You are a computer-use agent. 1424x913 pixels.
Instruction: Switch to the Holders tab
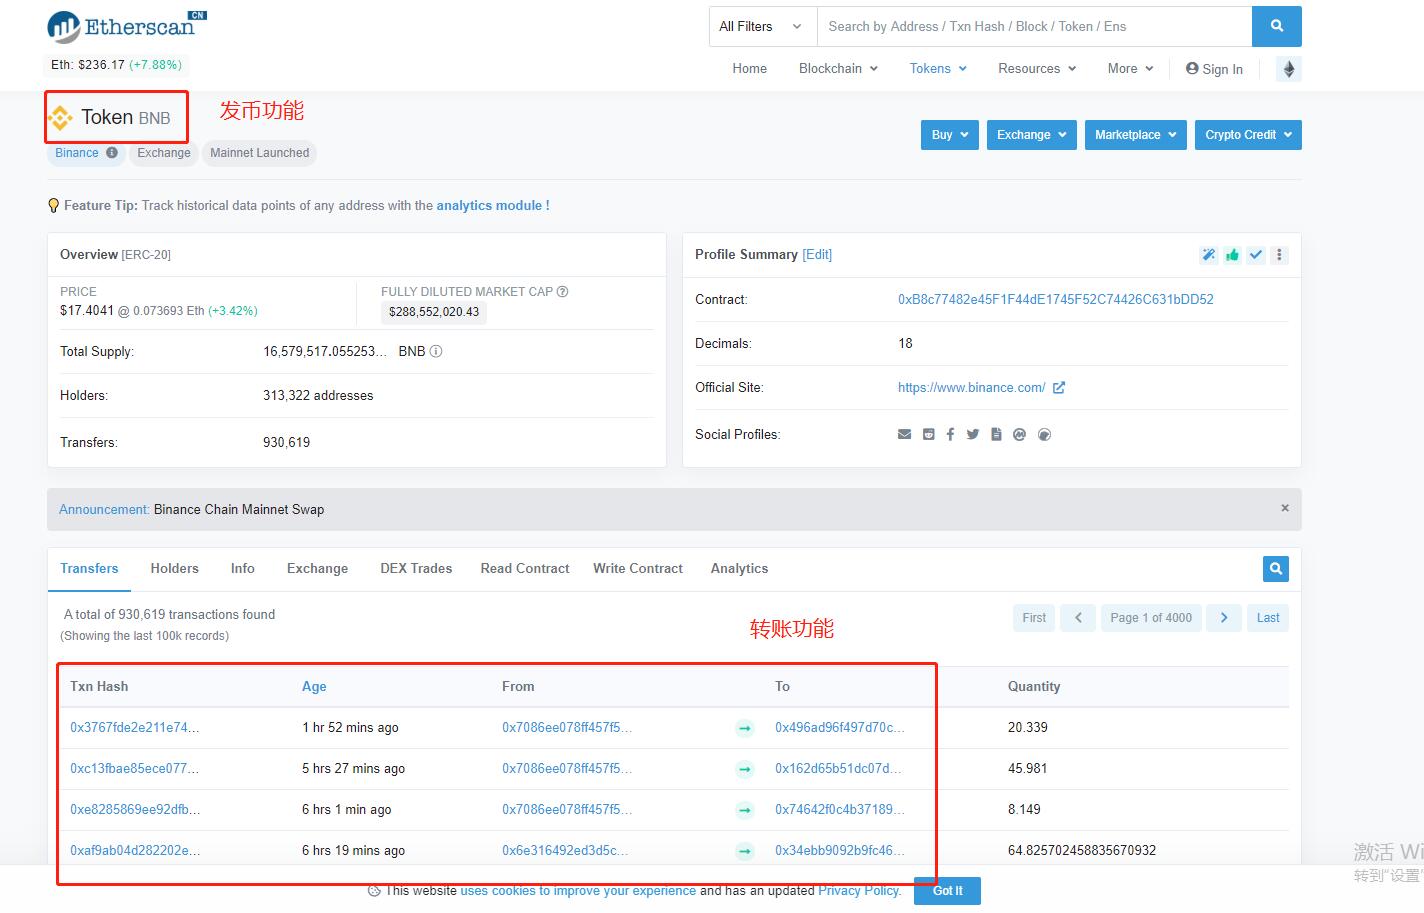[x=175, y=569]
